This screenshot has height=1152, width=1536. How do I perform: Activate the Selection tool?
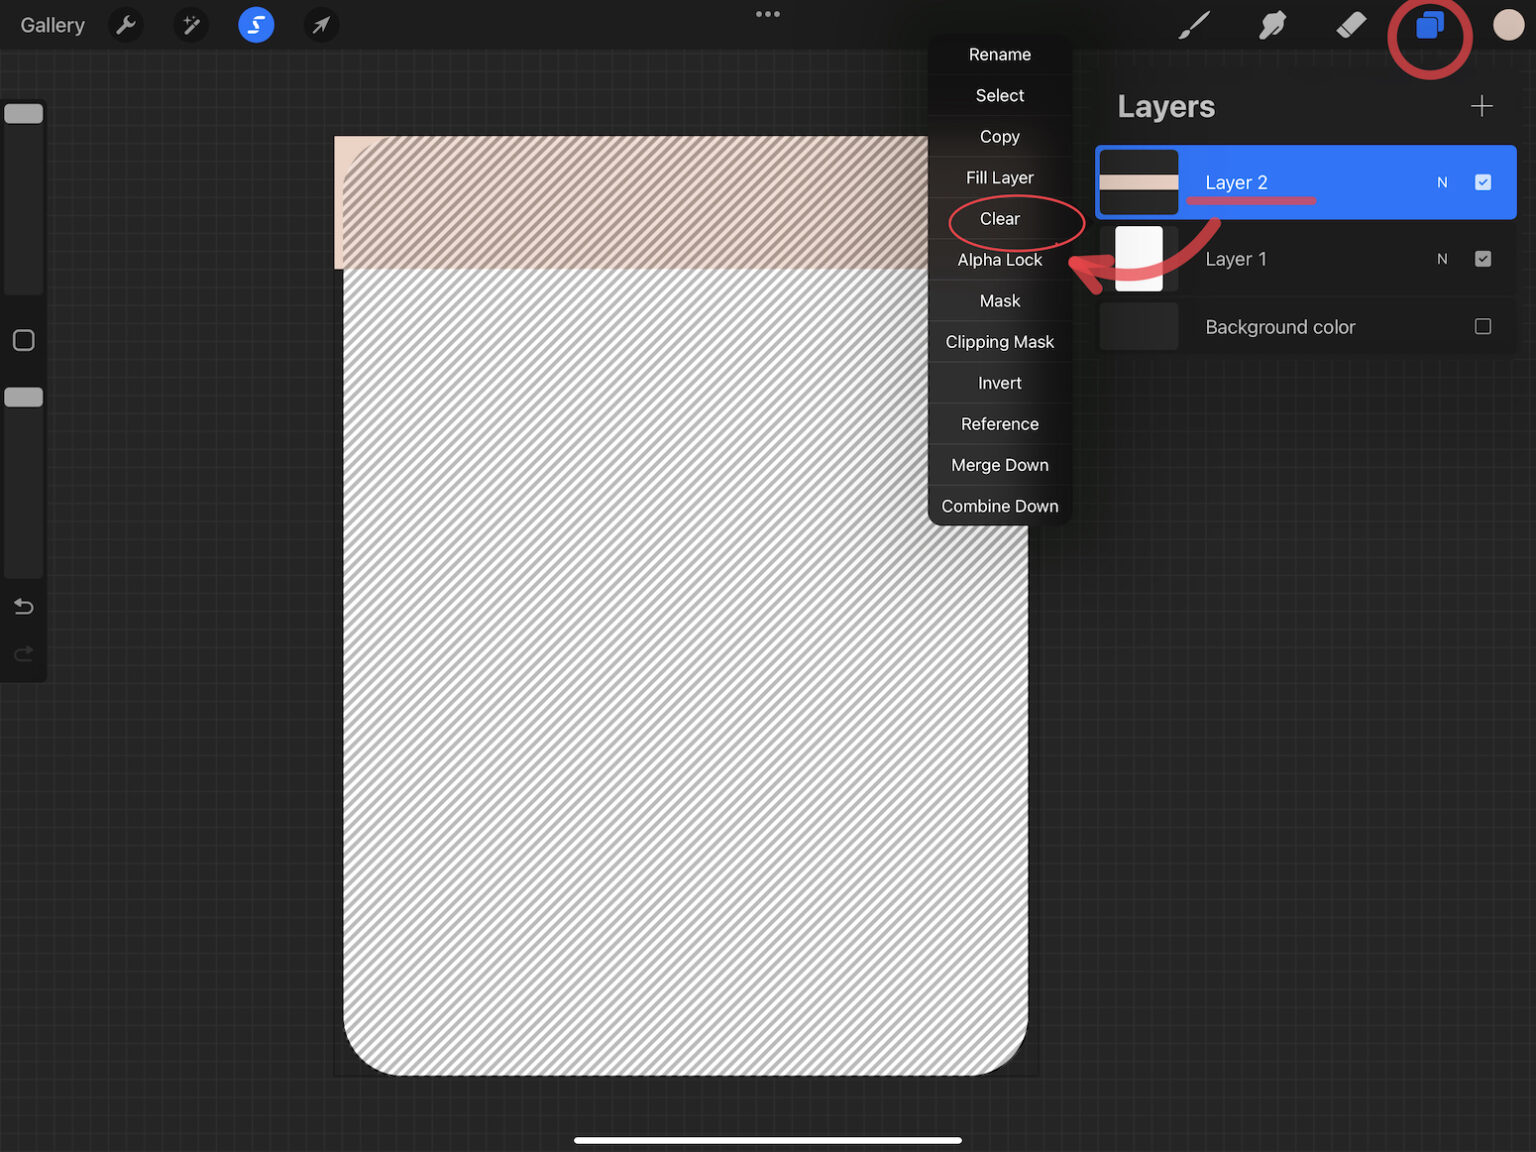256,25
